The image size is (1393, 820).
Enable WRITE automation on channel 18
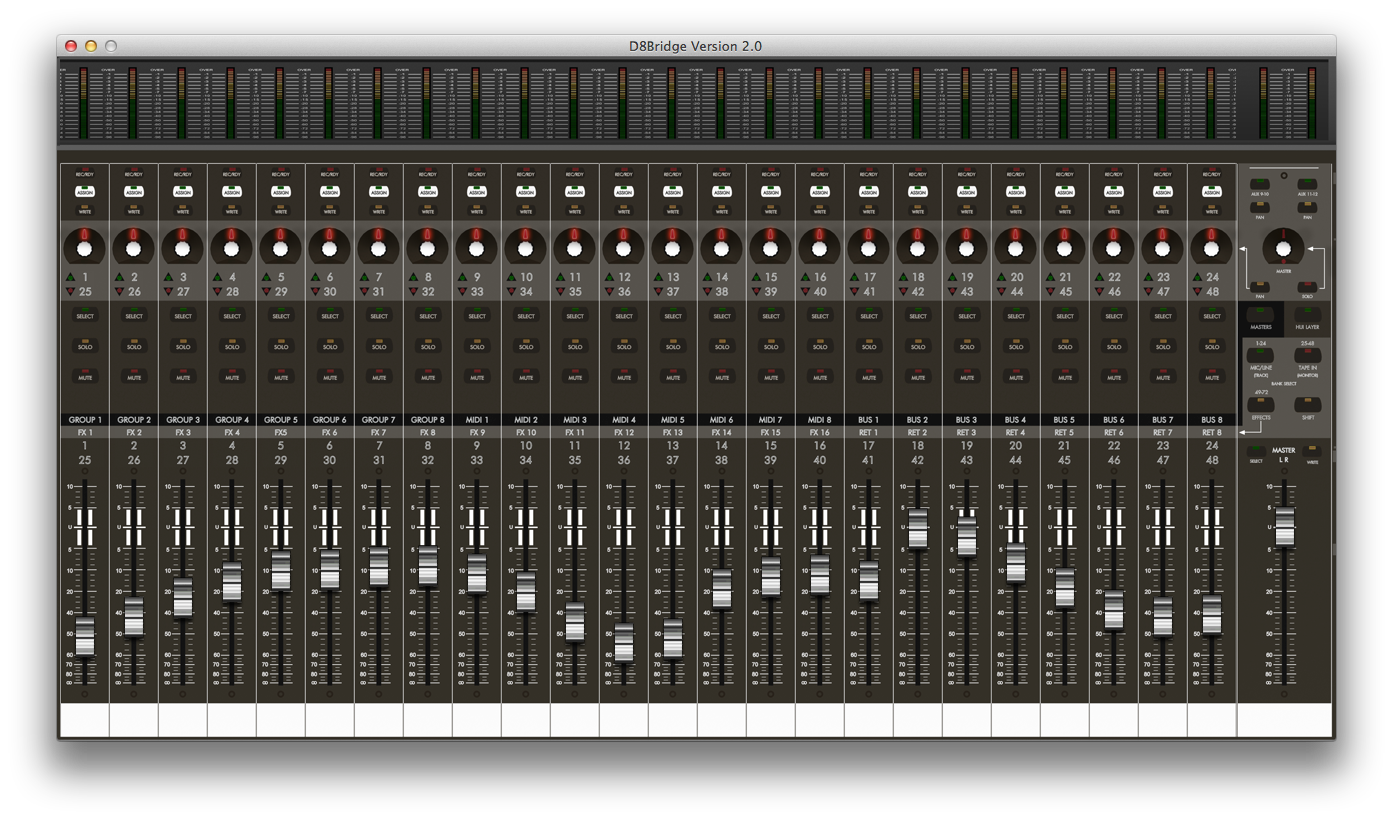point(918,209)
